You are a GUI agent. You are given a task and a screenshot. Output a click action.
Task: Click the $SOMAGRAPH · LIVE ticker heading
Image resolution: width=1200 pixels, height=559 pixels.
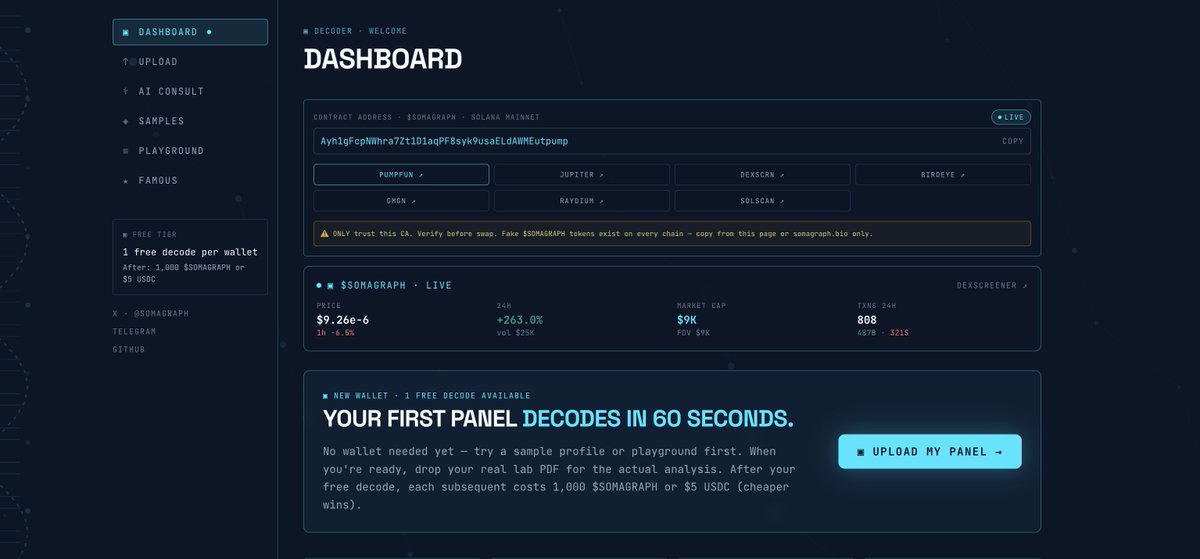click(384, 285)
